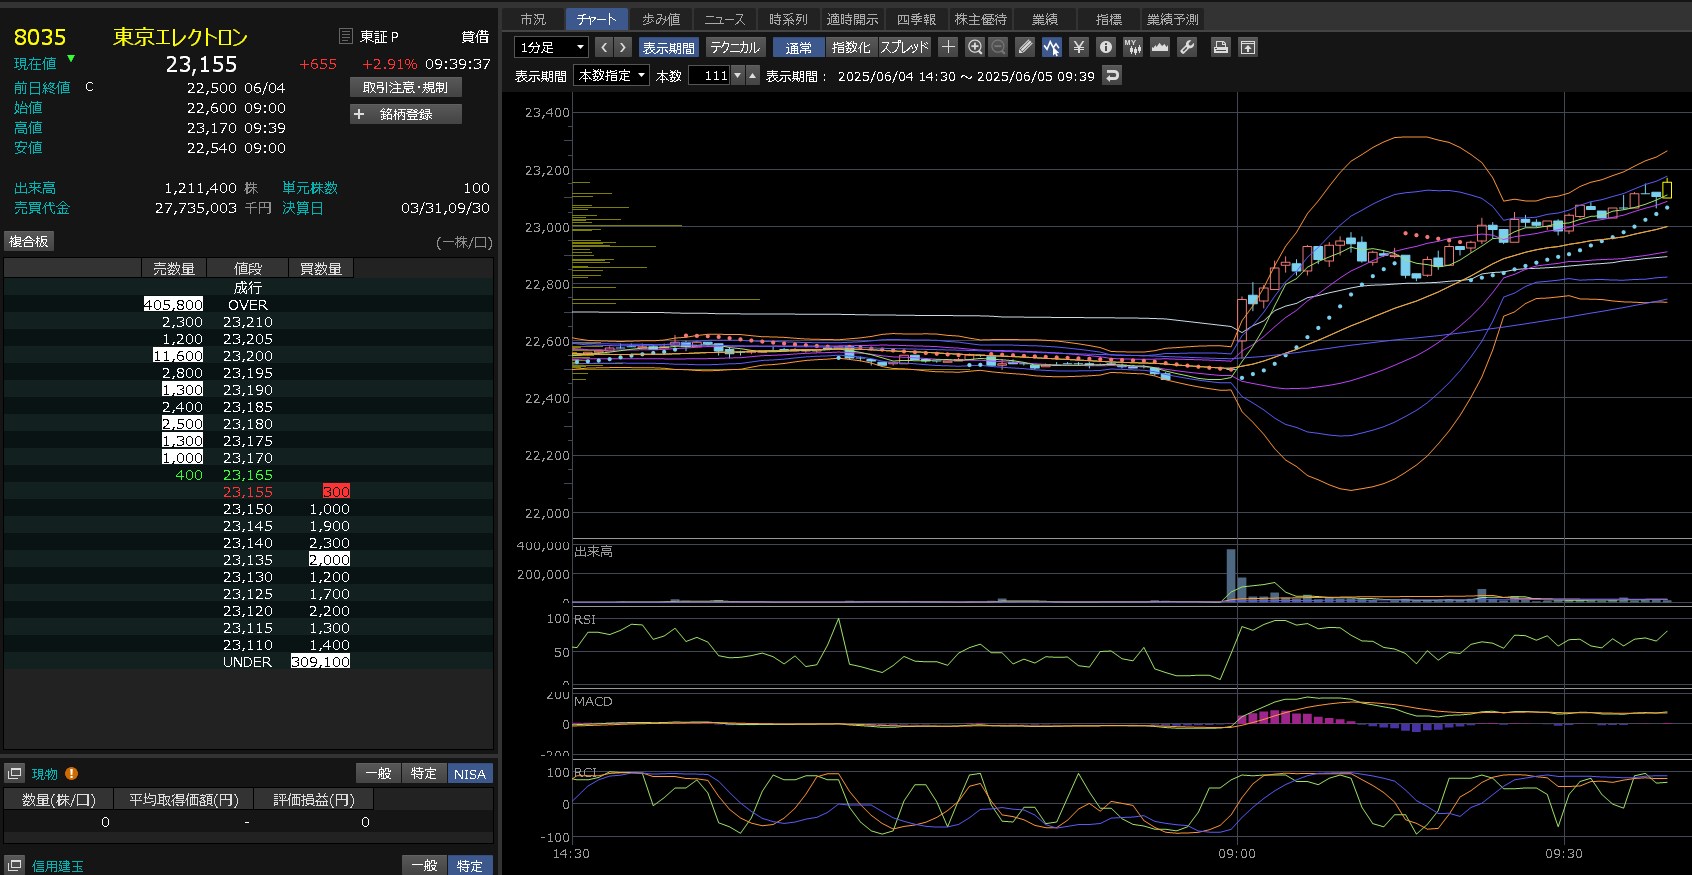Print the chart with printer icon
The image size is (1692, 875).
pyautogui.click(x=1220, y=47)
